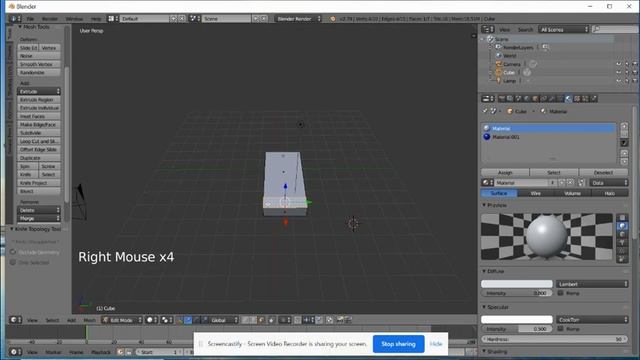Enable Diffuse Ramp checkbox
The image size is (640, 360).
pos(560,293)
